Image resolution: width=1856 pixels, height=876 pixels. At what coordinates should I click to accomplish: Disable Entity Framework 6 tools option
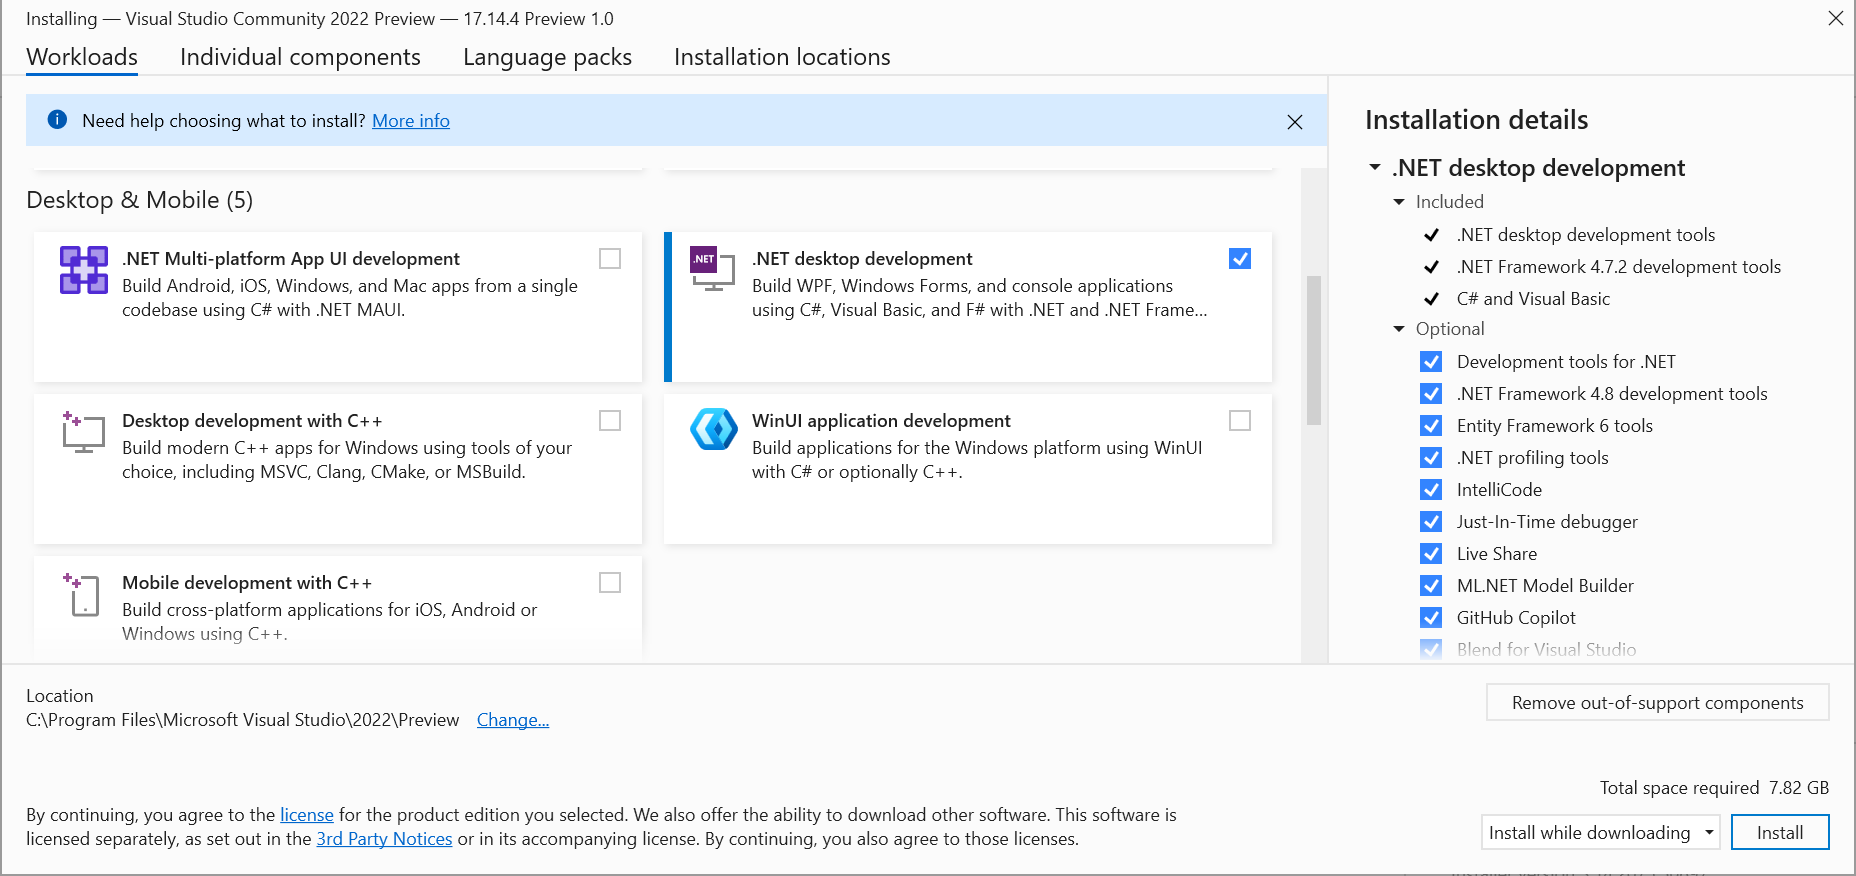[x=1431, y=426]
